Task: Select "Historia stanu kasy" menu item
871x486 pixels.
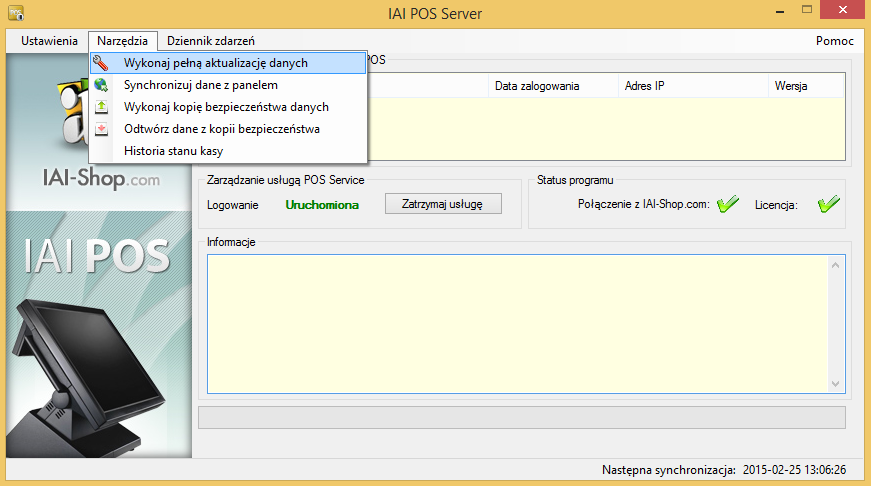Action: click(x=173, y=151)
